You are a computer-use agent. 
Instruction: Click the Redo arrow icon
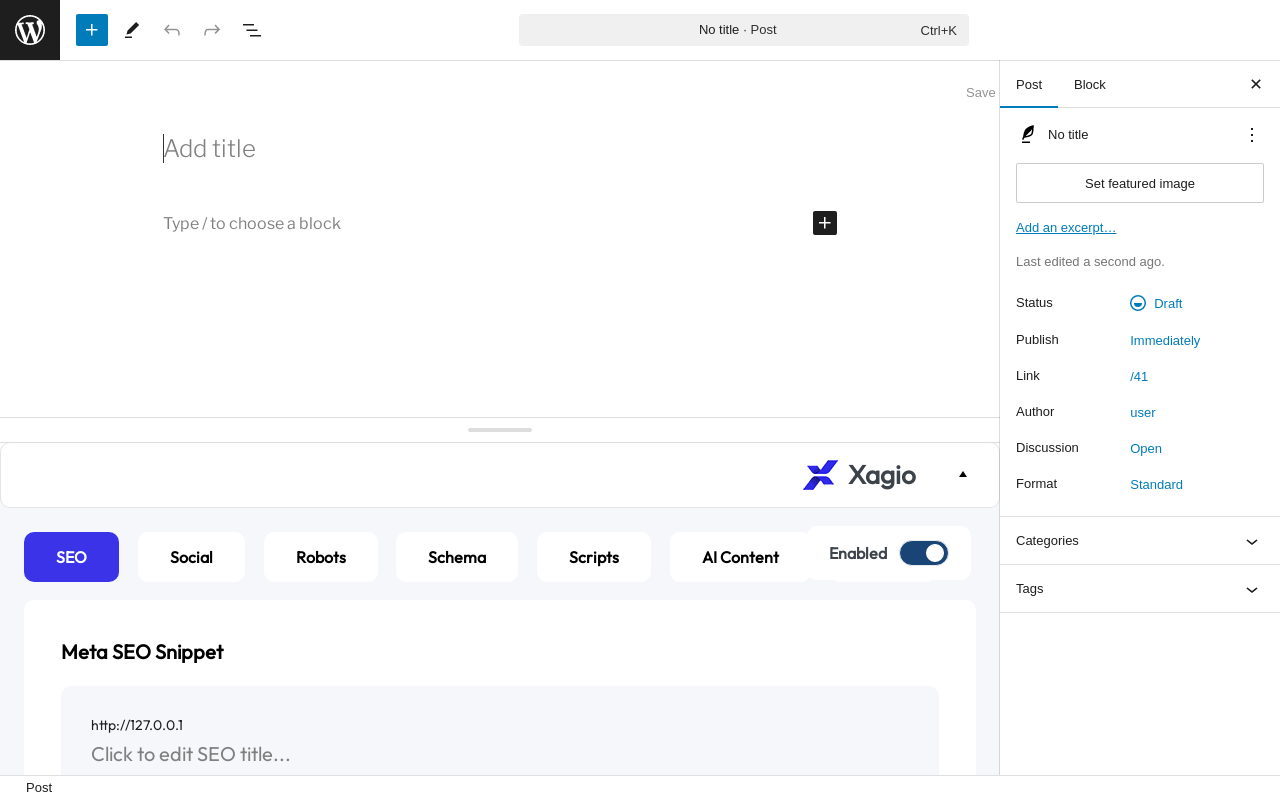tap(212, 30)
